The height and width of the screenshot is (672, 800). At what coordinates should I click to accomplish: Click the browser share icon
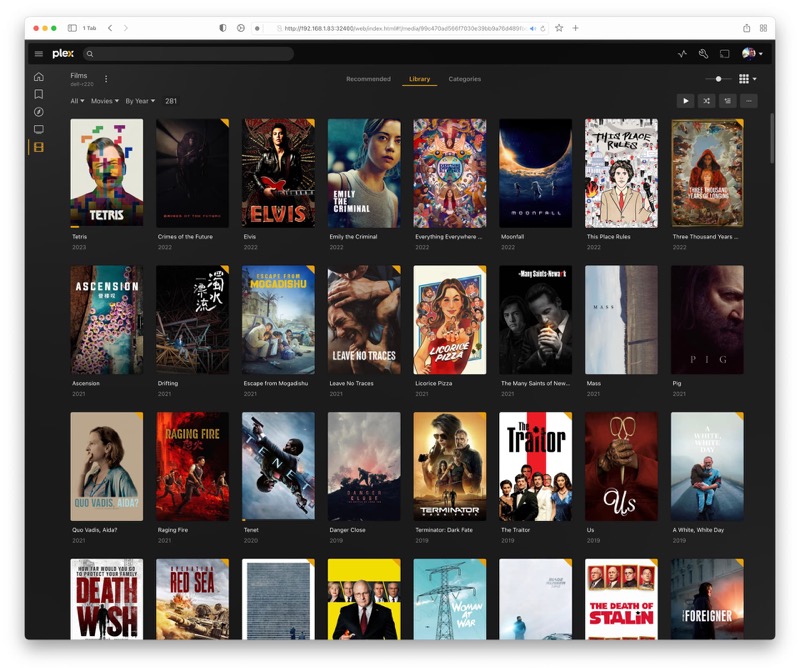tap(746, 28)
